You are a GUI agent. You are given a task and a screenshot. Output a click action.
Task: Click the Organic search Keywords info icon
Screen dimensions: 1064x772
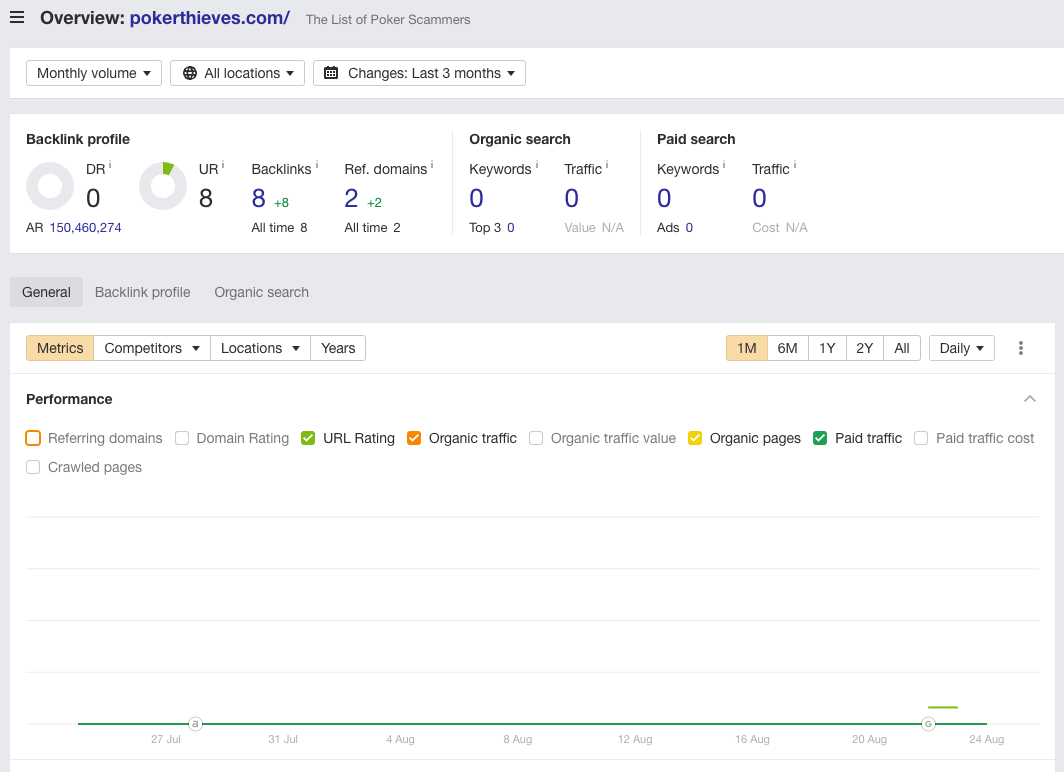pos(537,165)
